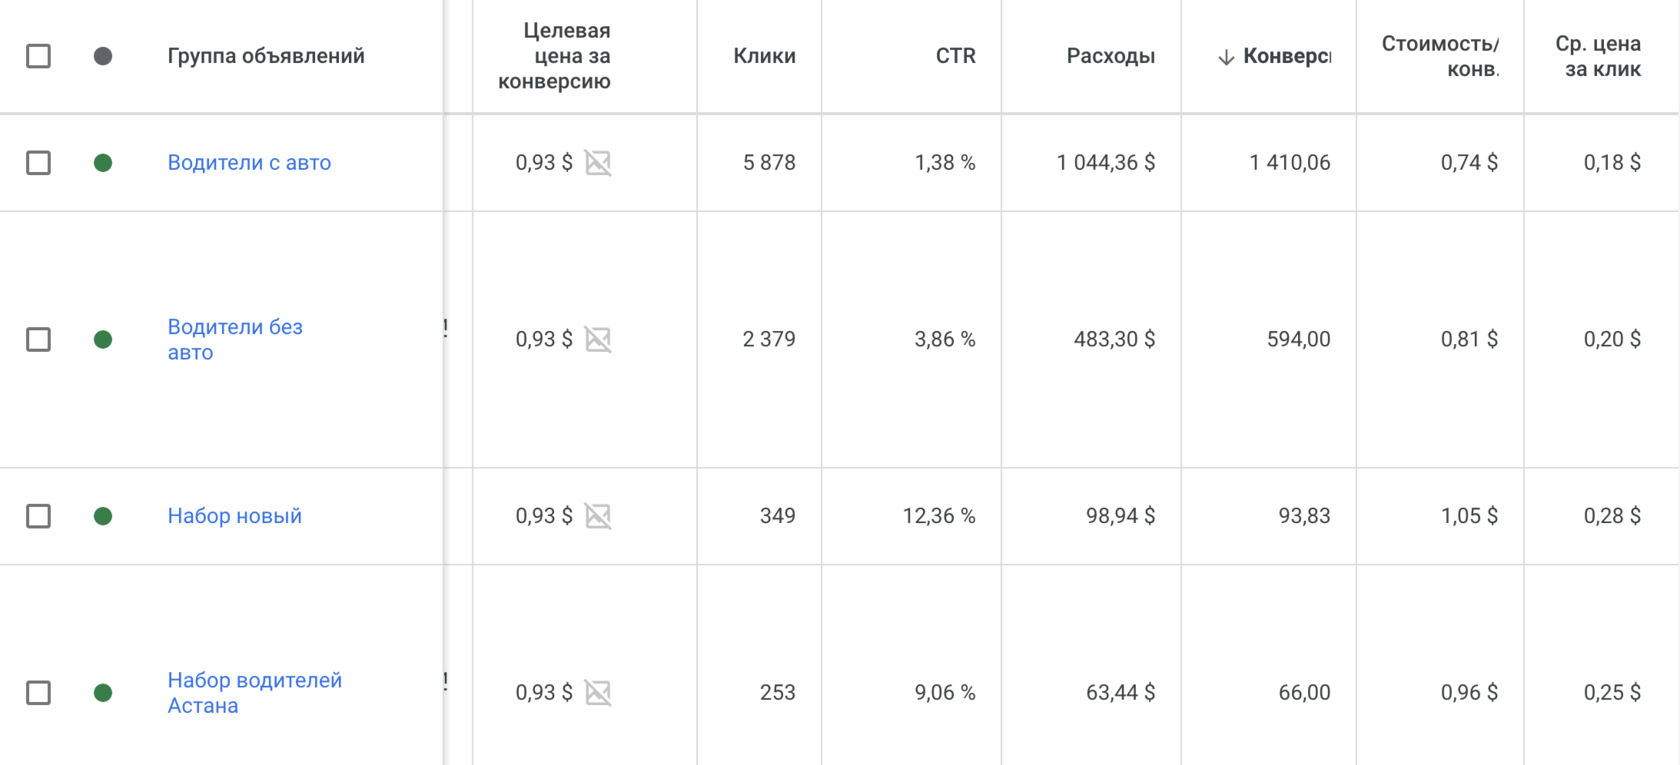
Task: Click the green status dot for Водители с авто
Action: [103, 163]
